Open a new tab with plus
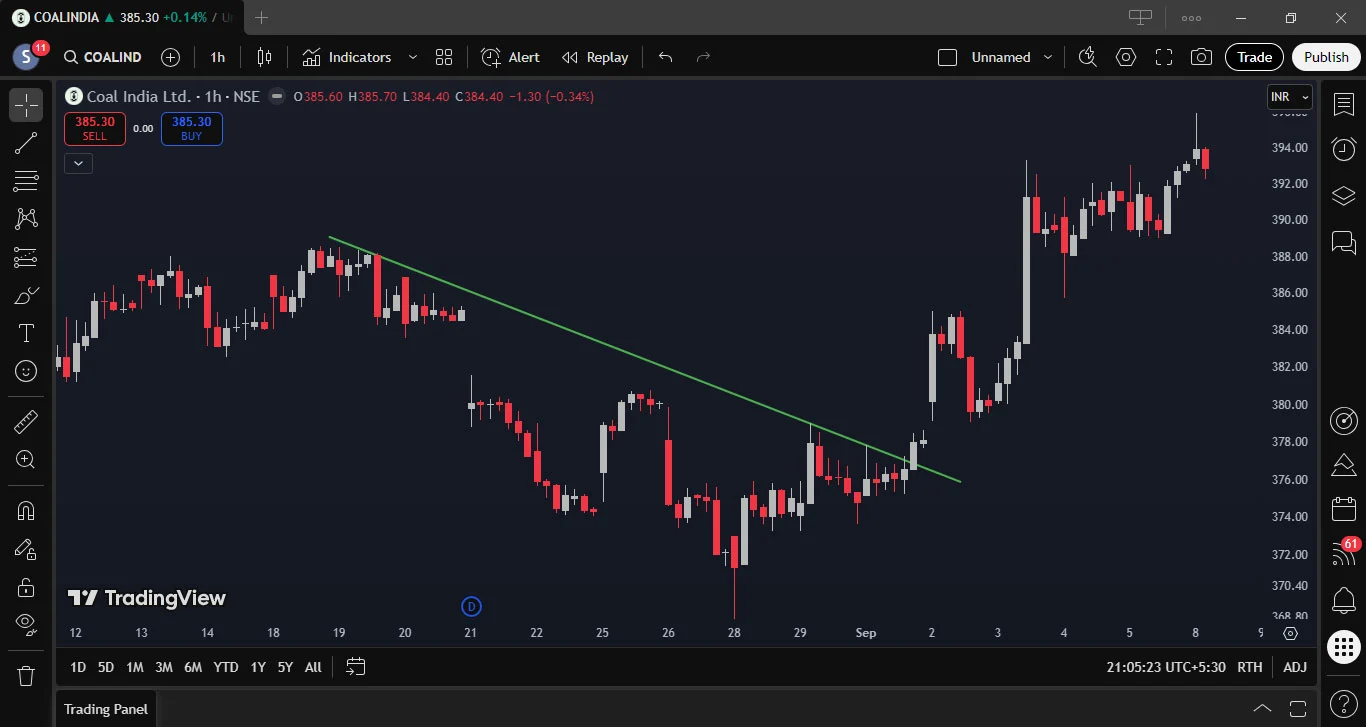Viewport: 1366px width, 727px height. [x=261, y=17]
